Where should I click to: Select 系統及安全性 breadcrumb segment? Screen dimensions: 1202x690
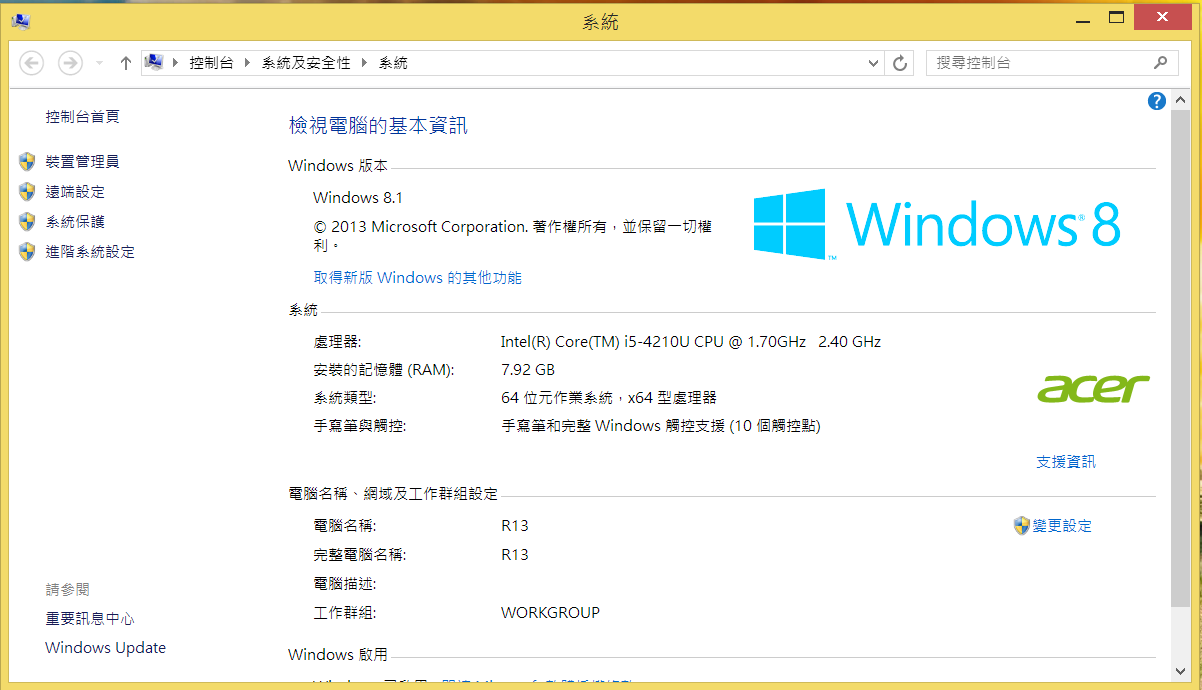(306, 63)
